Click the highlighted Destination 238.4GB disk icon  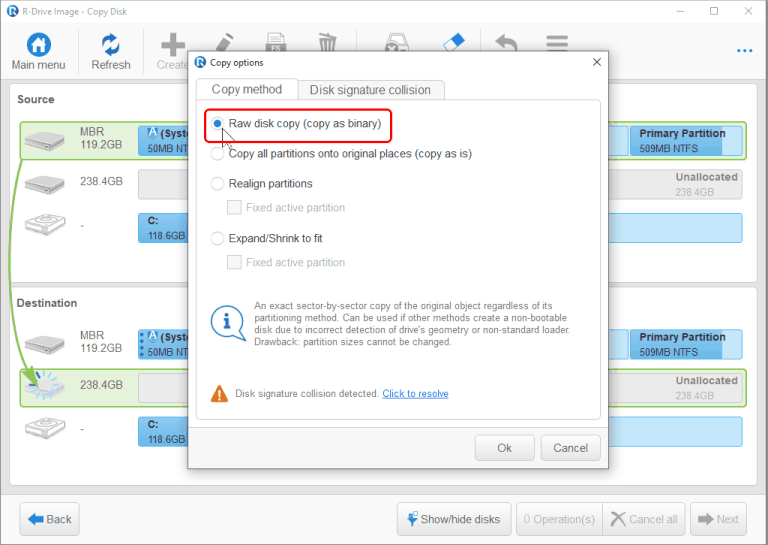45,385
